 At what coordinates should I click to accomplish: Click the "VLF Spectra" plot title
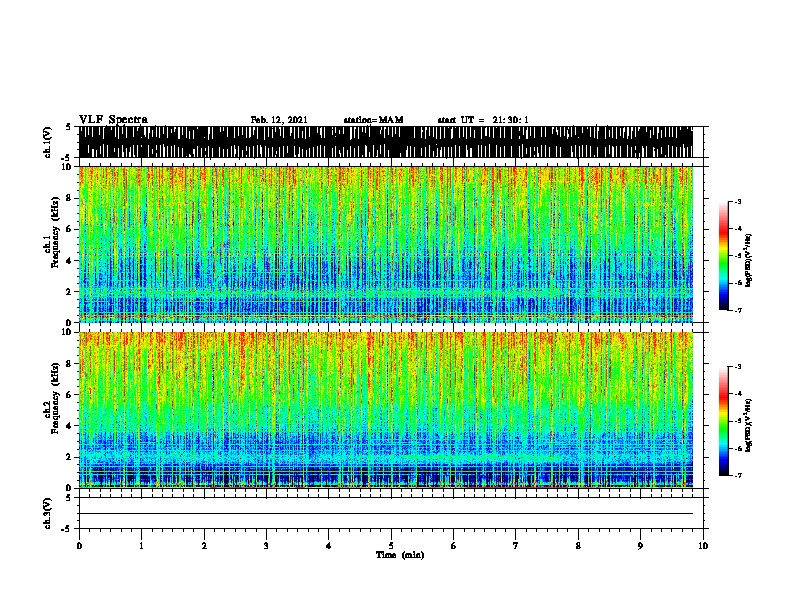[113, 120]
